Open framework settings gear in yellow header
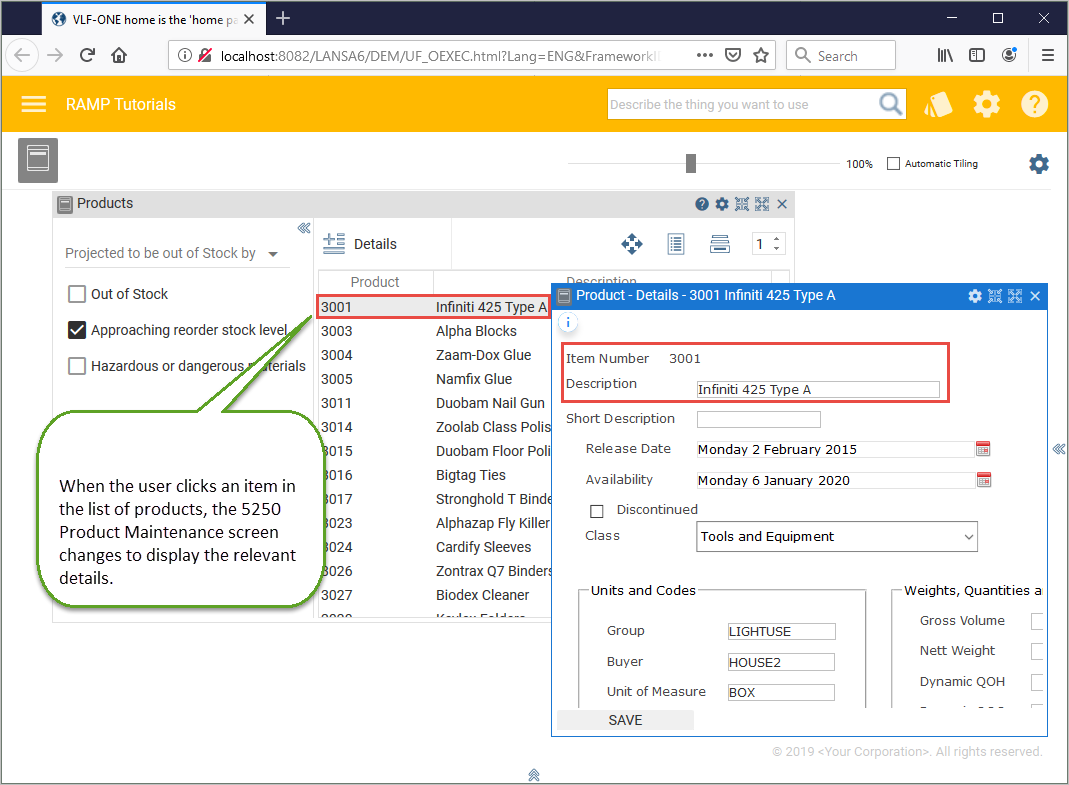The width and height of the screenshot is (1069, 785). (987, 104)
